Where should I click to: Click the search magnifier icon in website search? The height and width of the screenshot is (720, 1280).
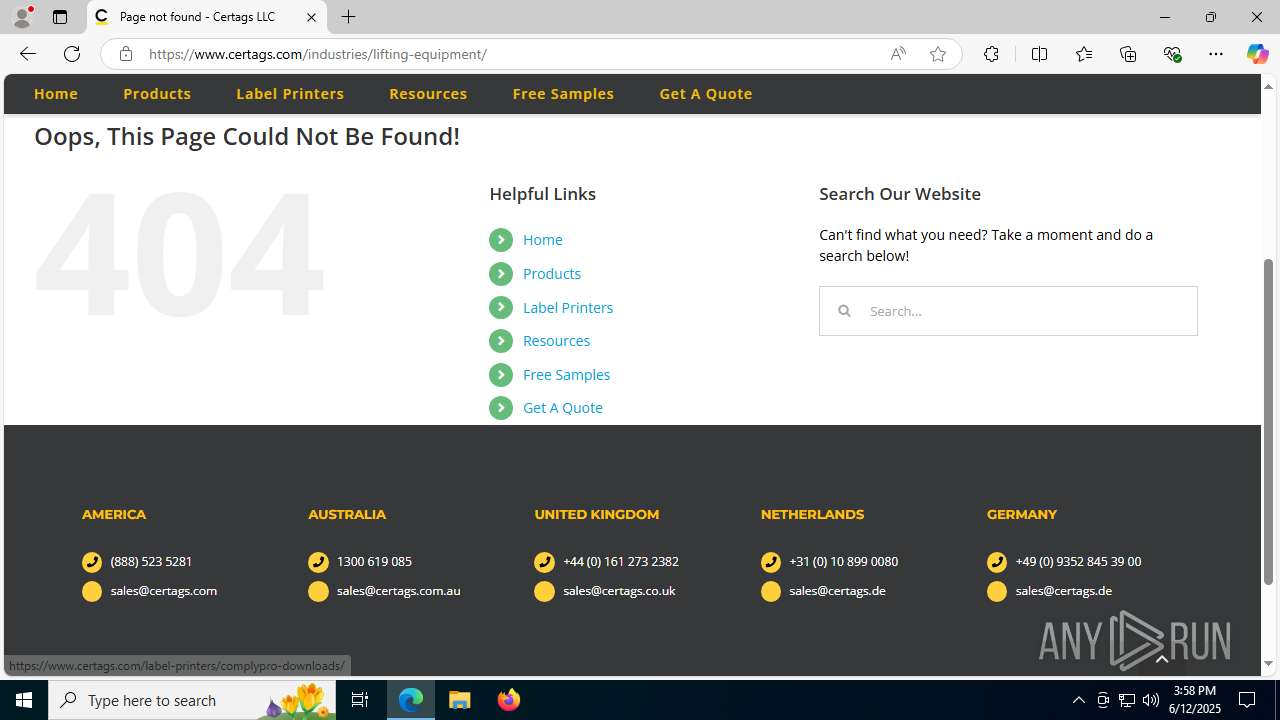click(844, 311)
